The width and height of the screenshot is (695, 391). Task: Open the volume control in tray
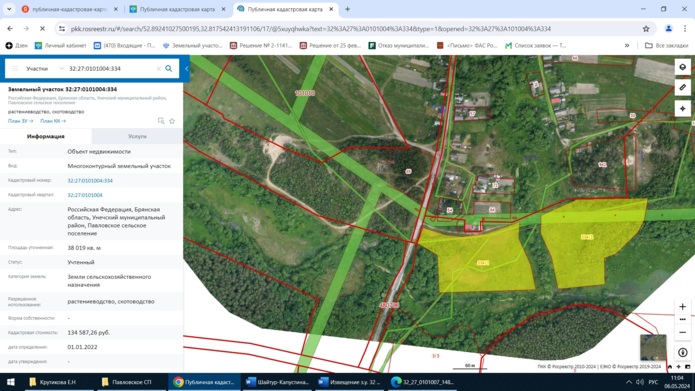[x=640, y=382]
